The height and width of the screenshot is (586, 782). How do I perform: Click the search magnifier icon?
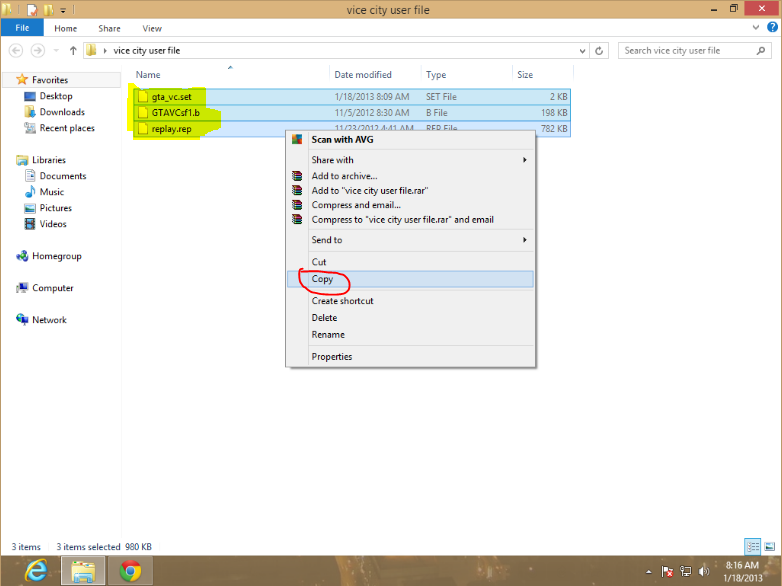pyautogui.click(x=761, y=50)
